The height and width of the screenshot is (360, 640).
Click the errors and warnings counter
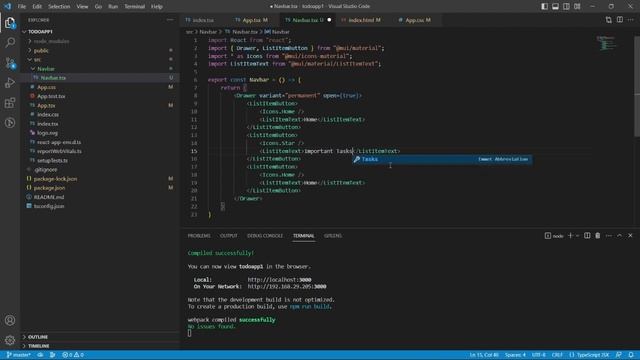73,355
